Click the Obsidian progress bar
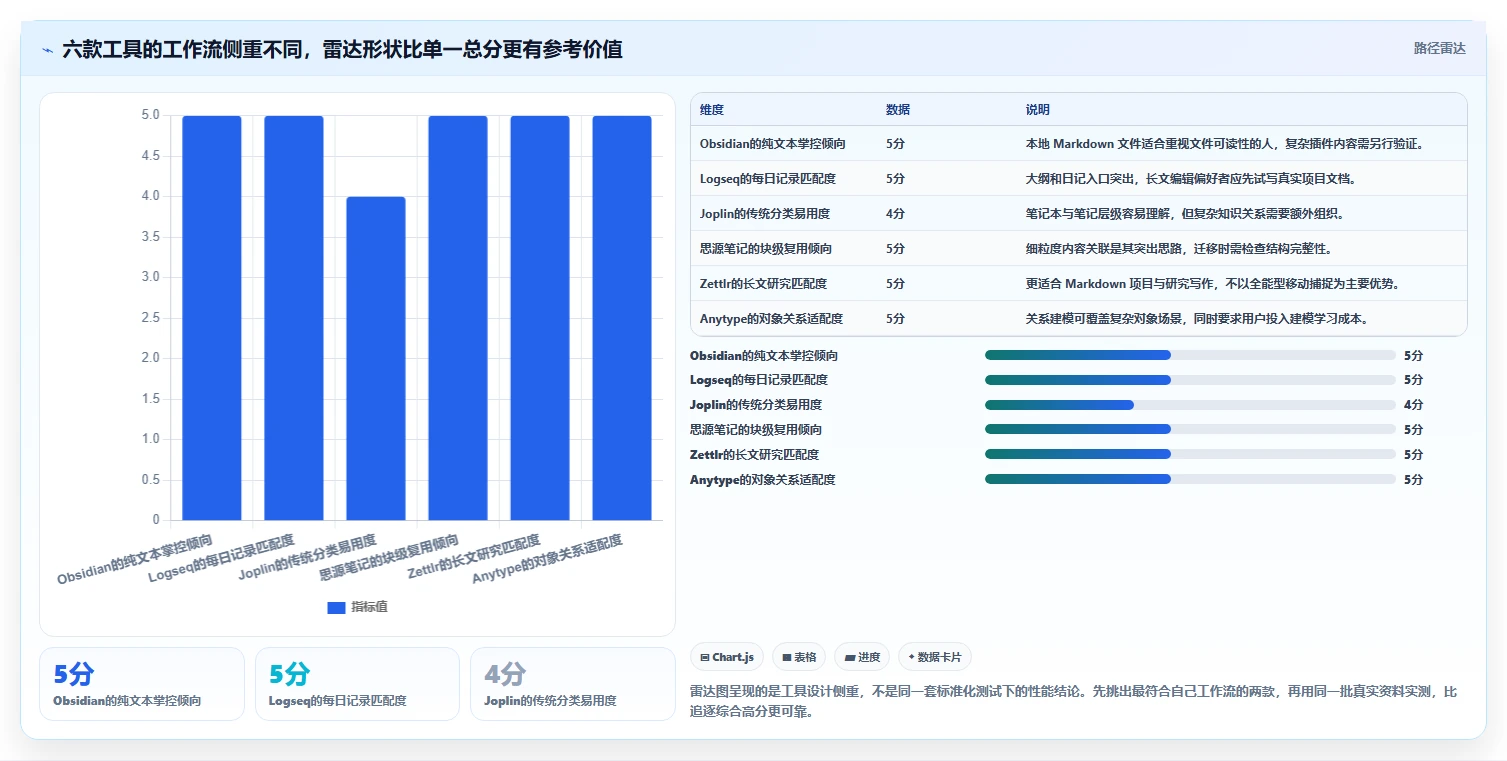Screen dimensions: 1507x761 pyautogui.click(x=1190, y=355)
